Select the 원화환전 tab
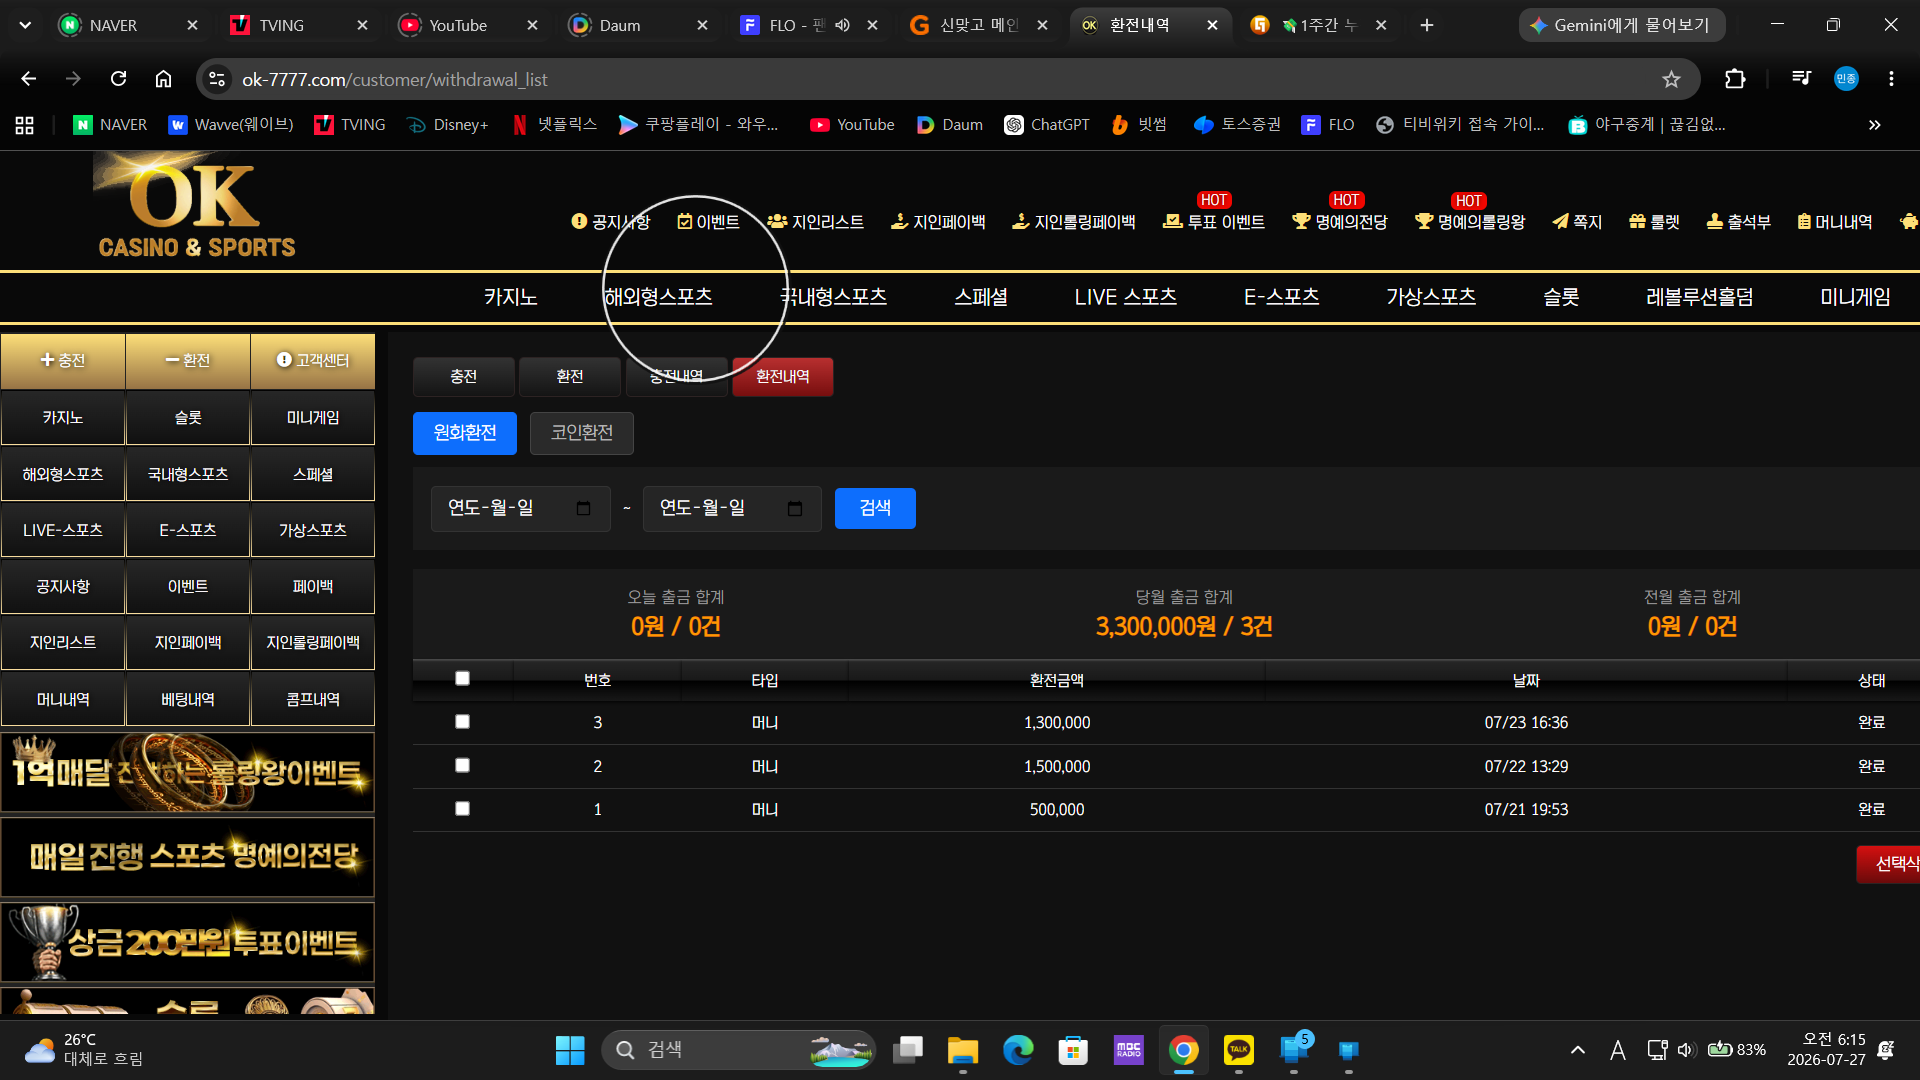 (465, 433)
